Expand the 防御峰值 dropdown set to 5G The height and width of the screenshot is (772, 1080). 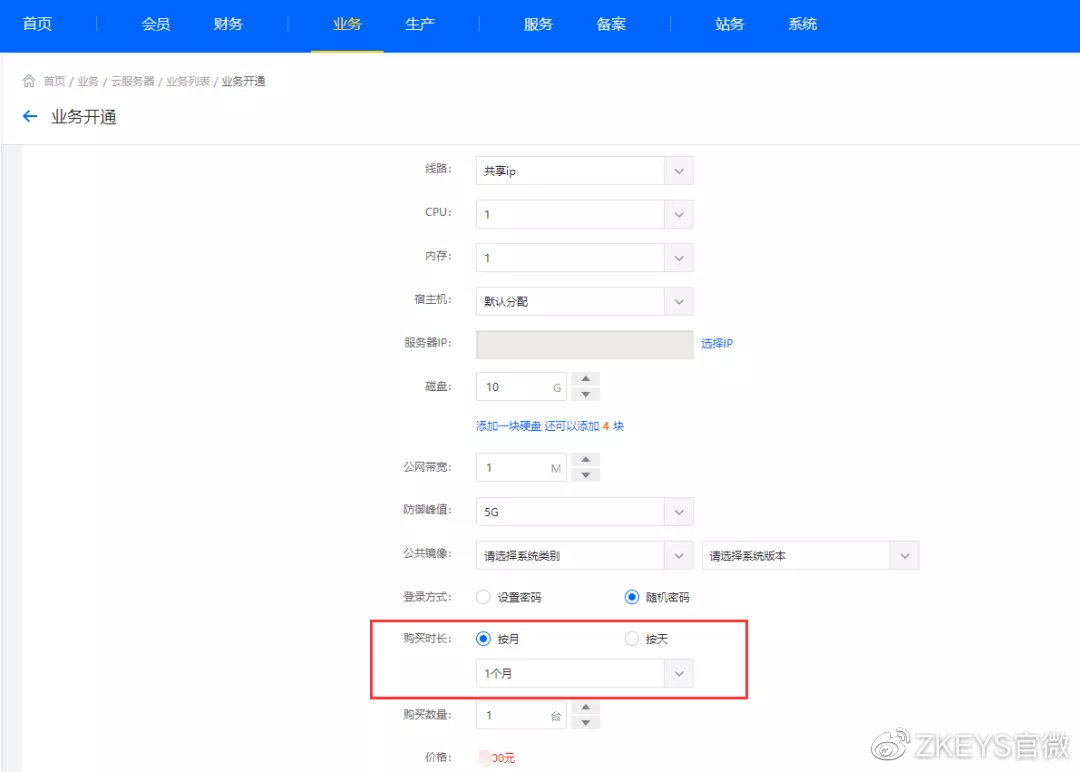pos(680,511)
